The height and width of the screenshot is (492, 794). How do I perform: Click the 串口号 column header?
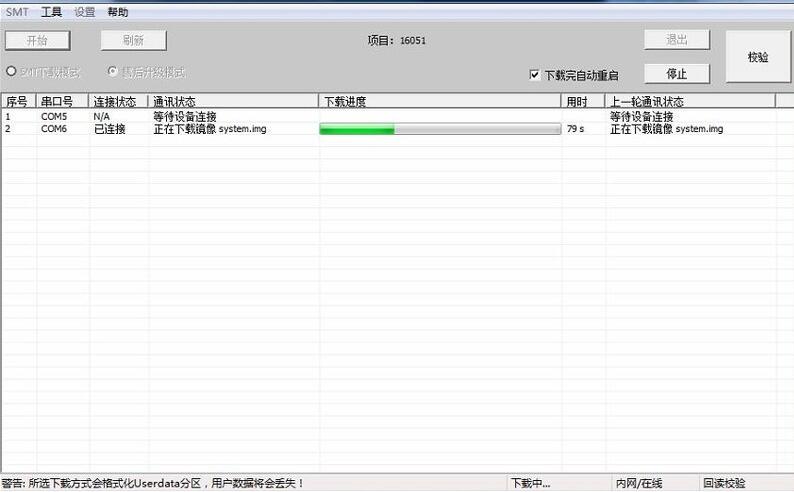click(62, 101)
